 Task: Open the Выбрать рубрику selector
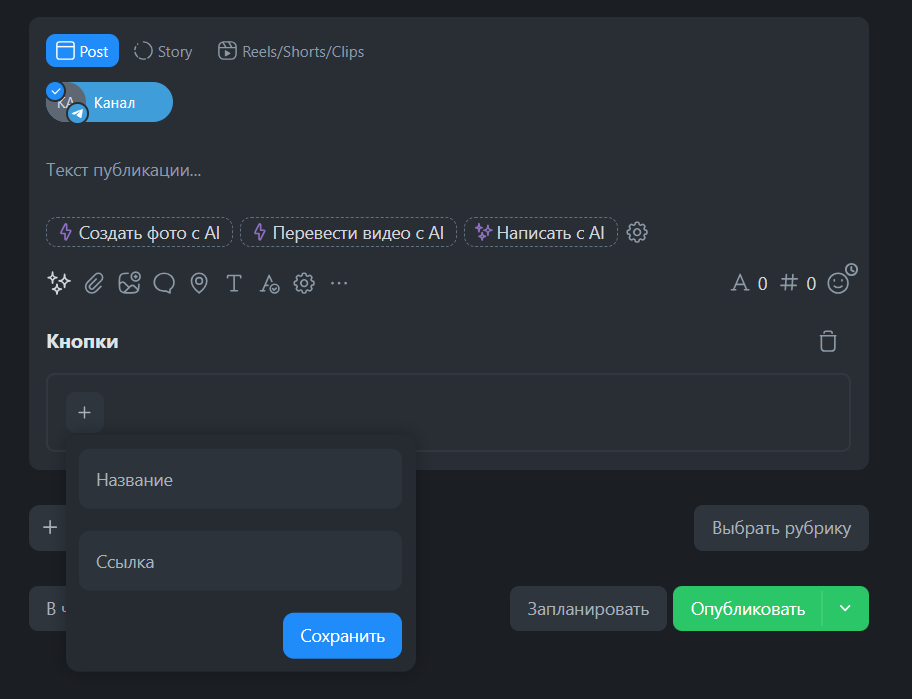coord(781,528)
